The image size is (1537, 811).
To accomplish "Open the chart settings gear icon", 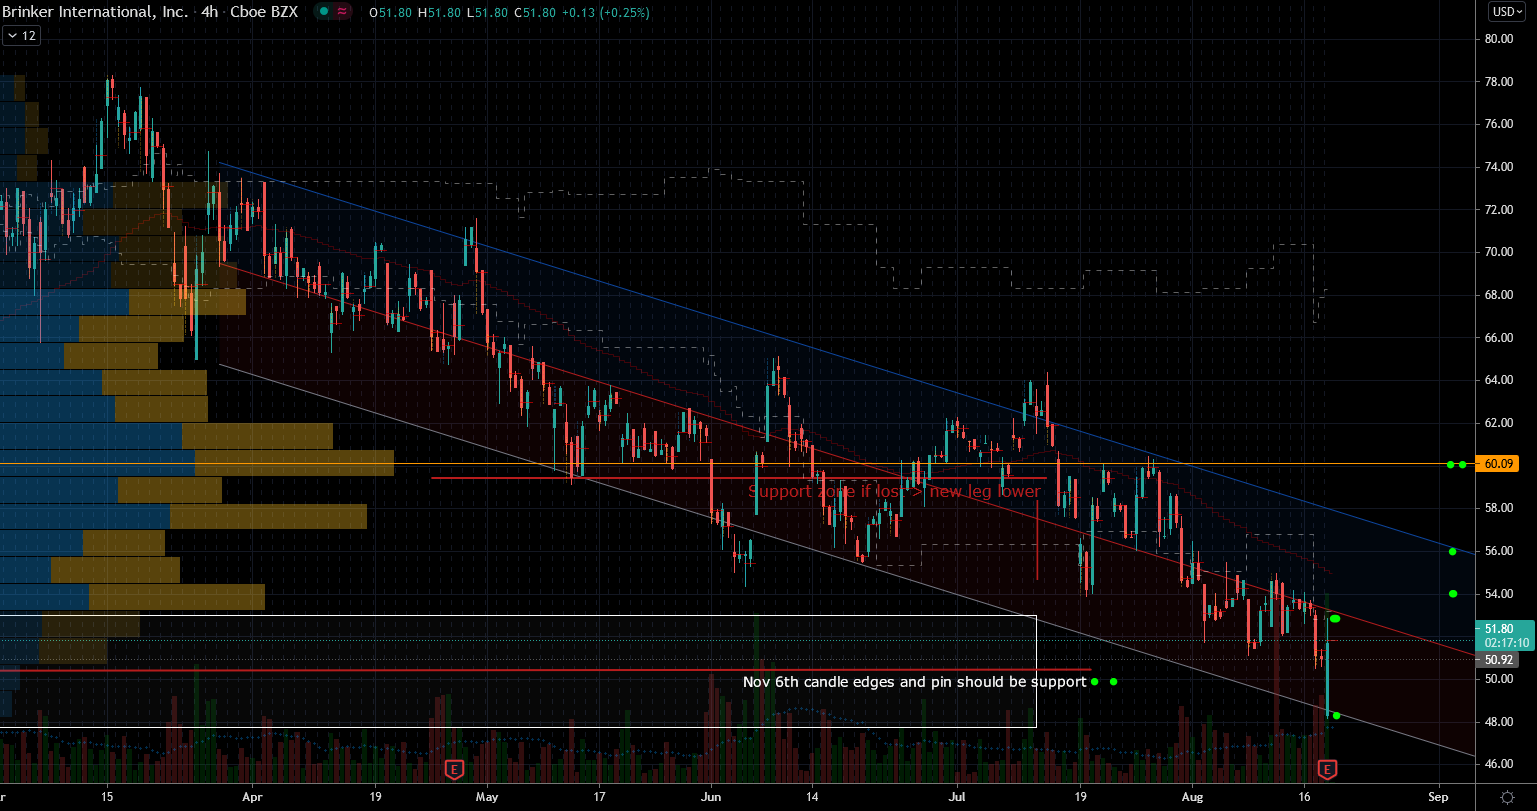I will point(1506,795).
